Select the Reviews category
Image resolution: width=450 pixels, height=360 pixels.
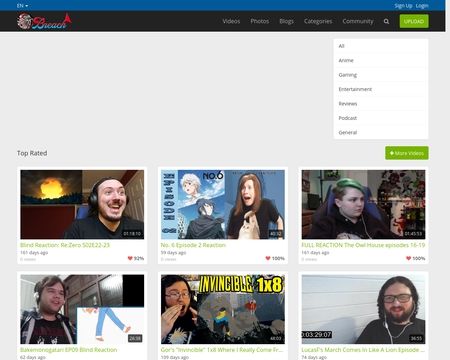pos(381,104)
